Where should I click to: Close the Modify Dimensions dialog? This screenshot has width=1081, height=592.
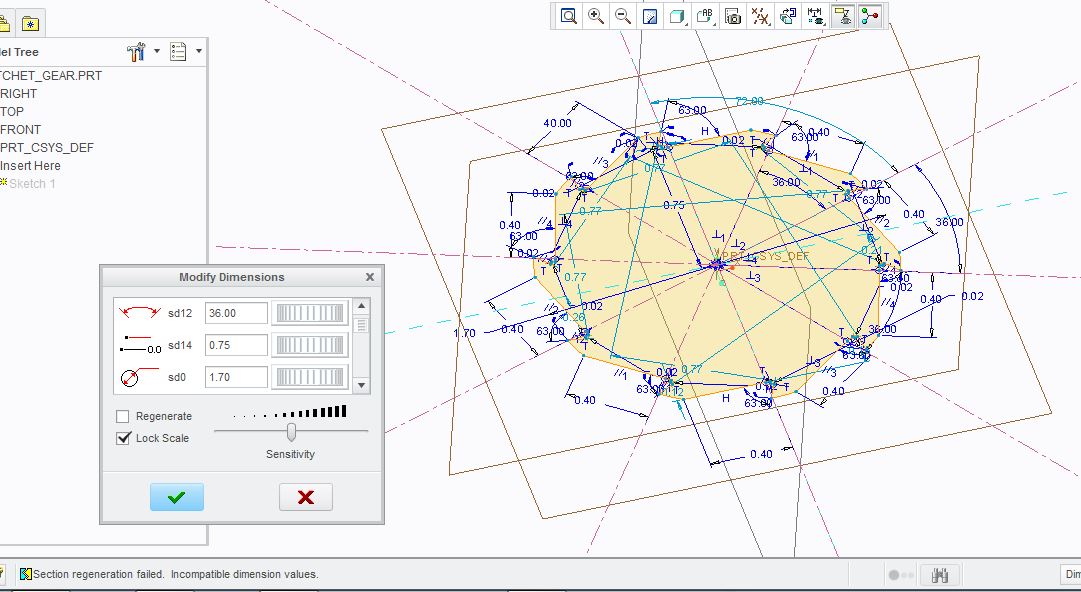pos(370,277)
